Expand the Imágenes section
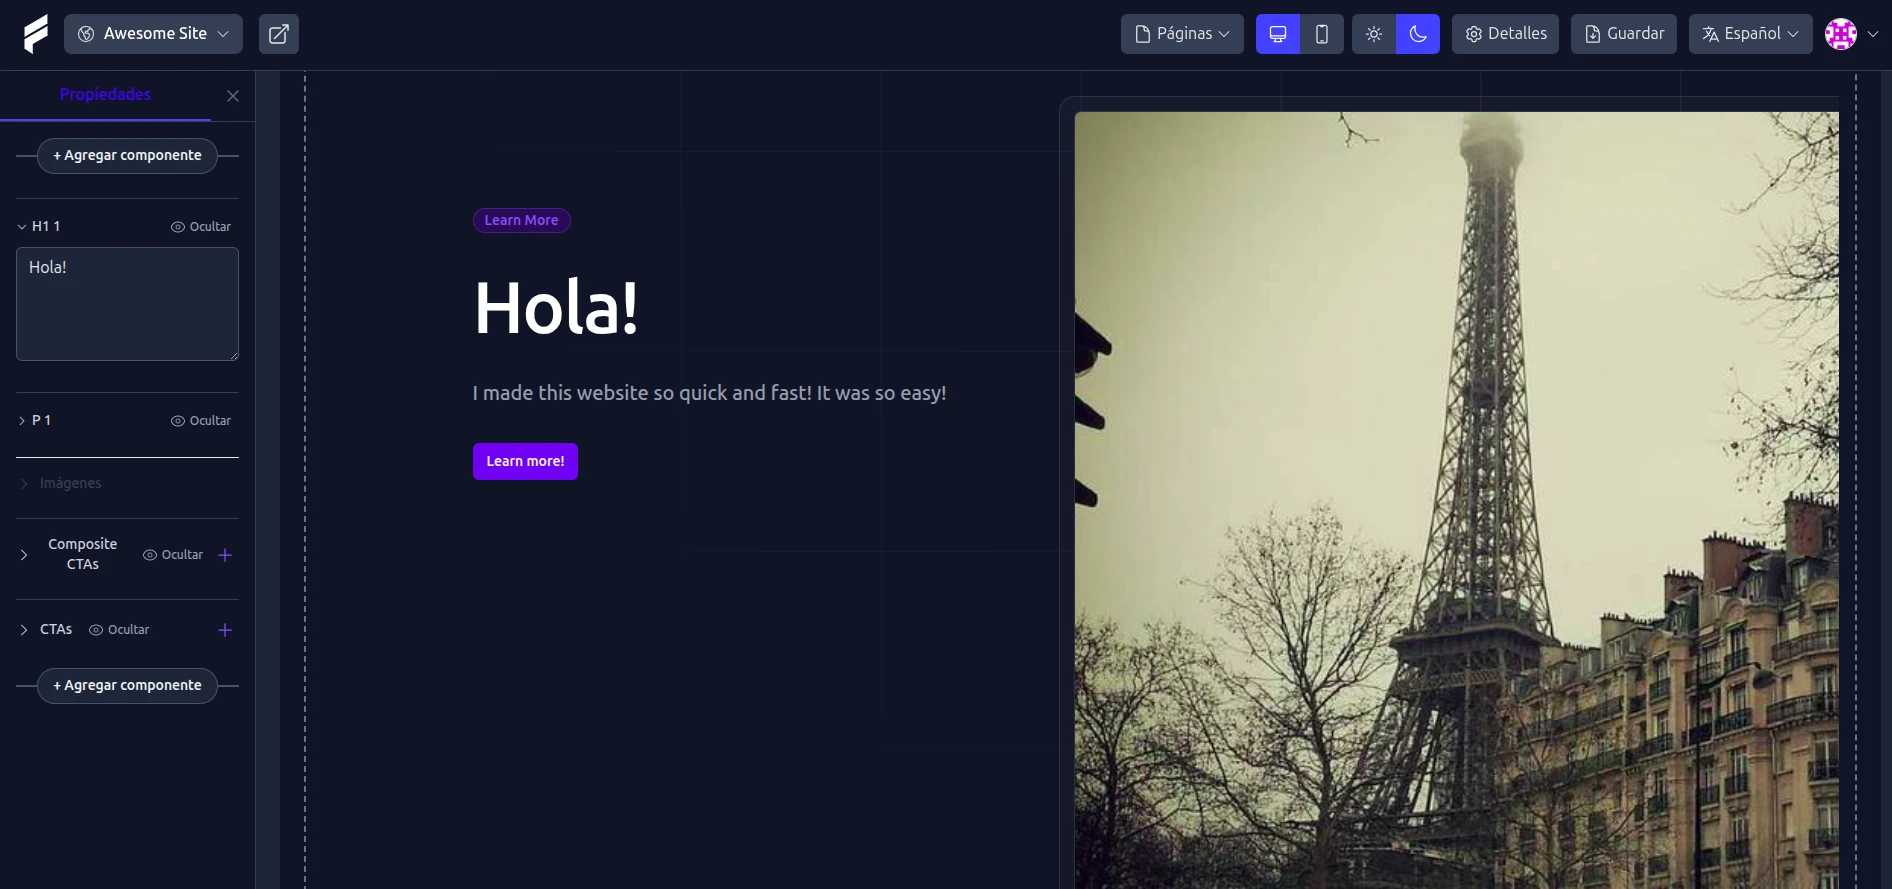1892x889 pixels. [x=24, y=484]
